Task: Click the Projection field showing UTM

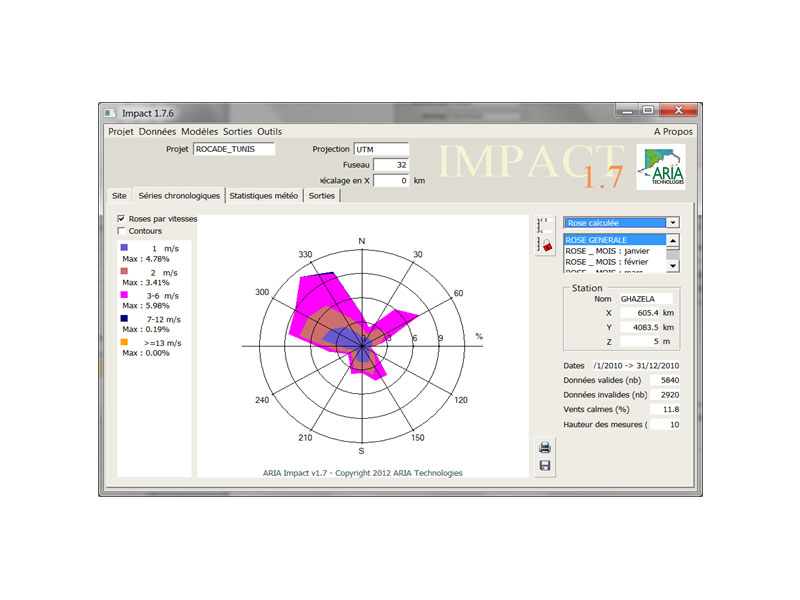Action: coord(381,149)
